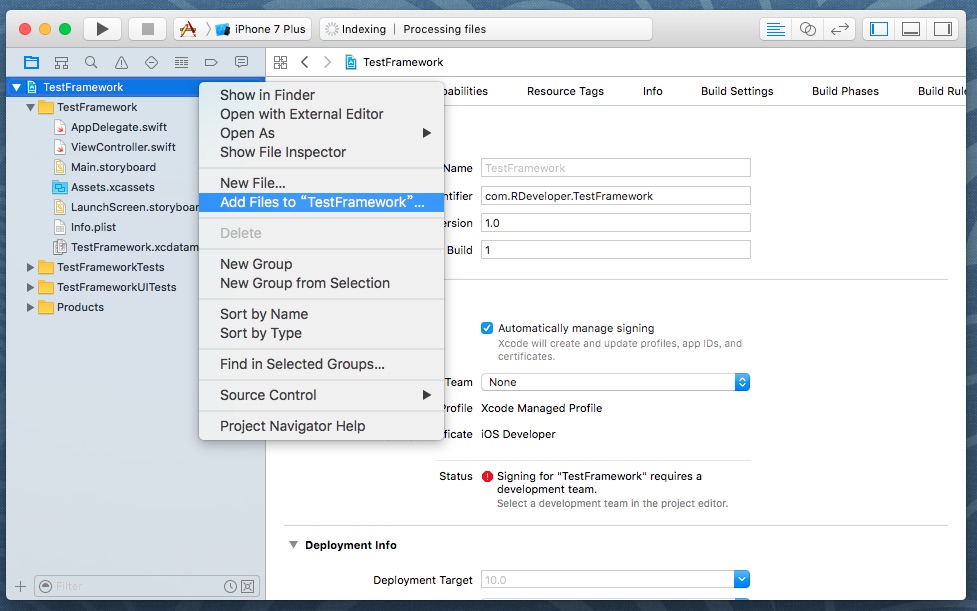Open the Symbol navigator
977x611 pixels.
click(x=61, y=62)
